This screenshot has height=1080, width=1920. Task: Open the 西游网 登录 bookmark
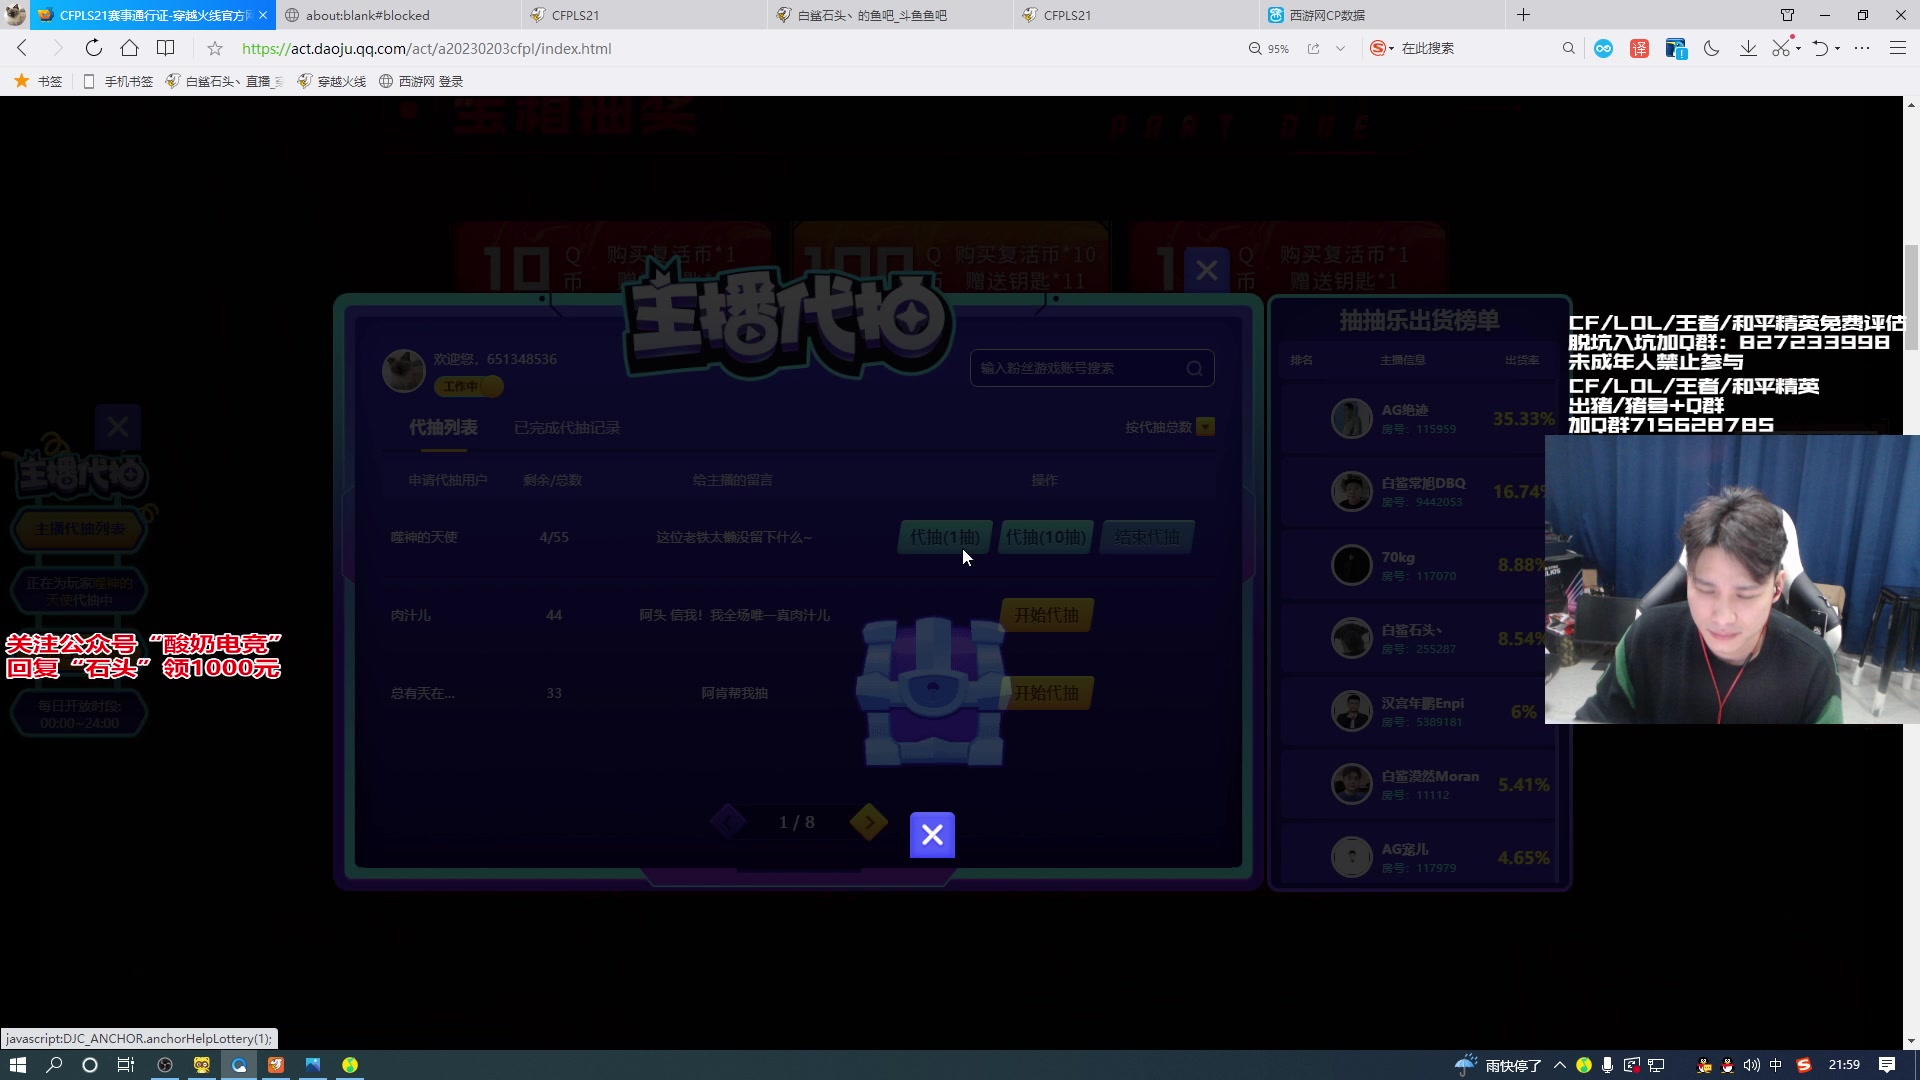pyautogui.click(x=421, y=81)
